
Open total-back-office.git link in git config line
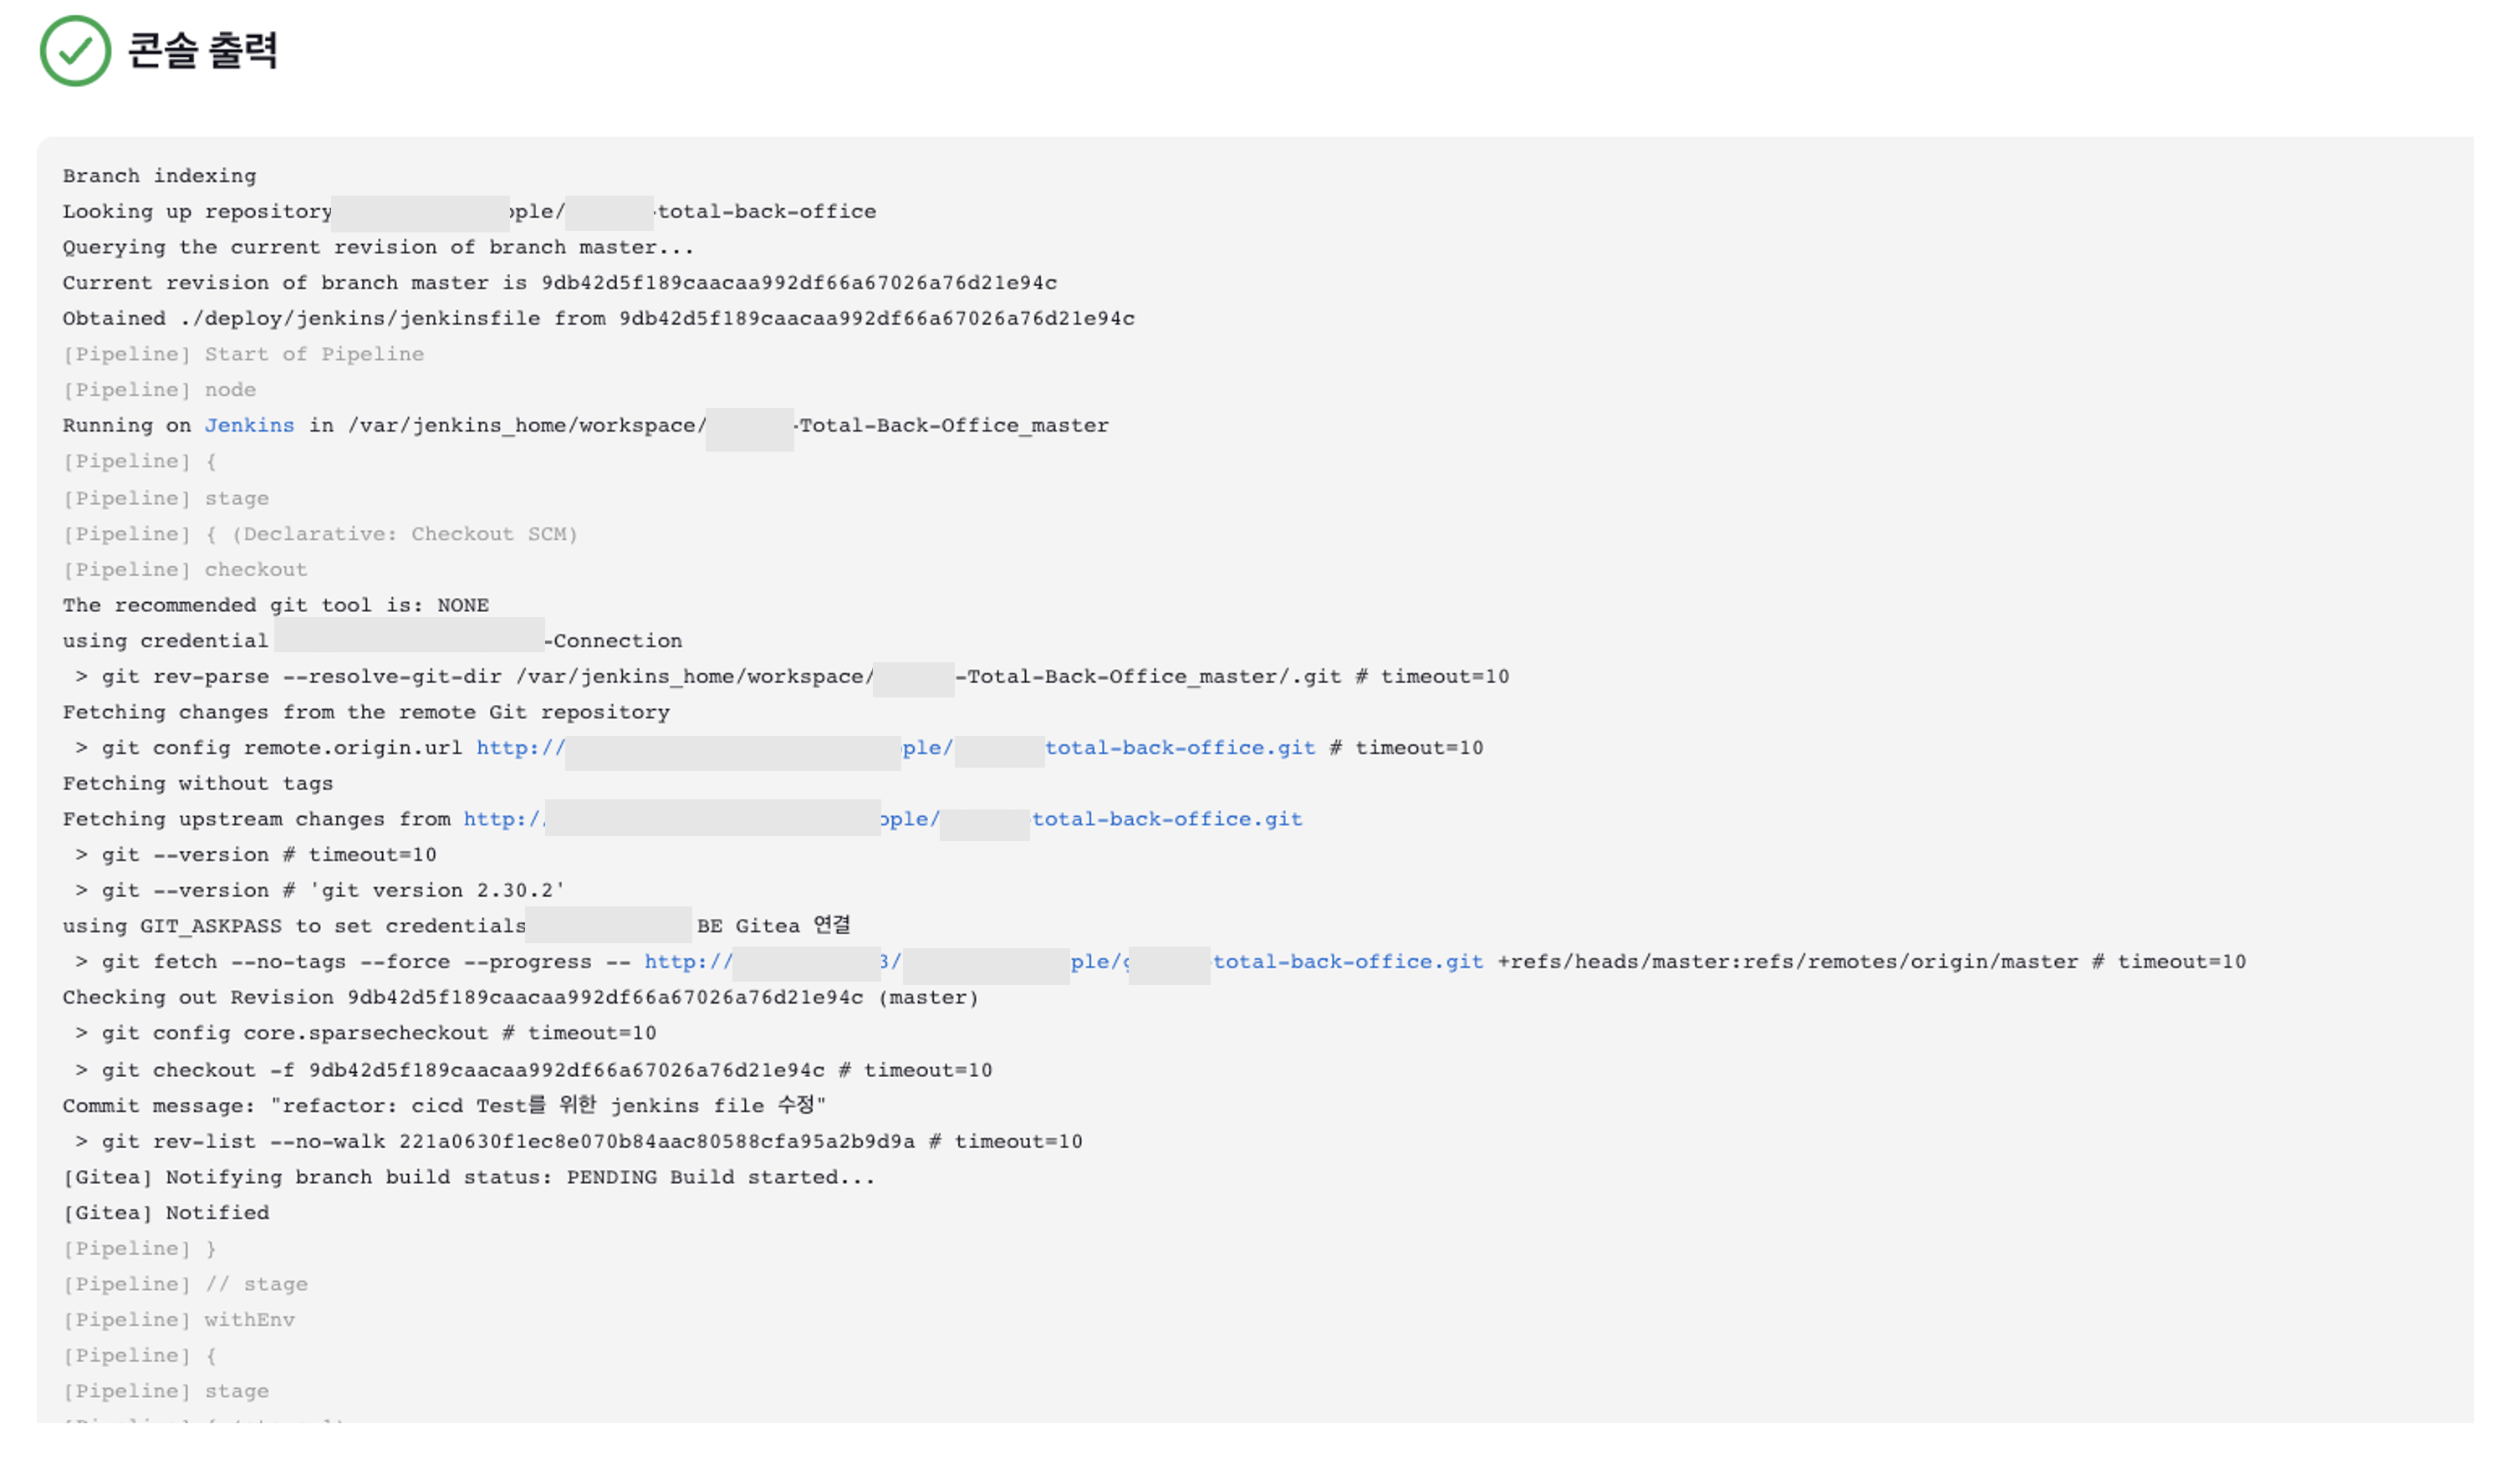[1180, 747]
